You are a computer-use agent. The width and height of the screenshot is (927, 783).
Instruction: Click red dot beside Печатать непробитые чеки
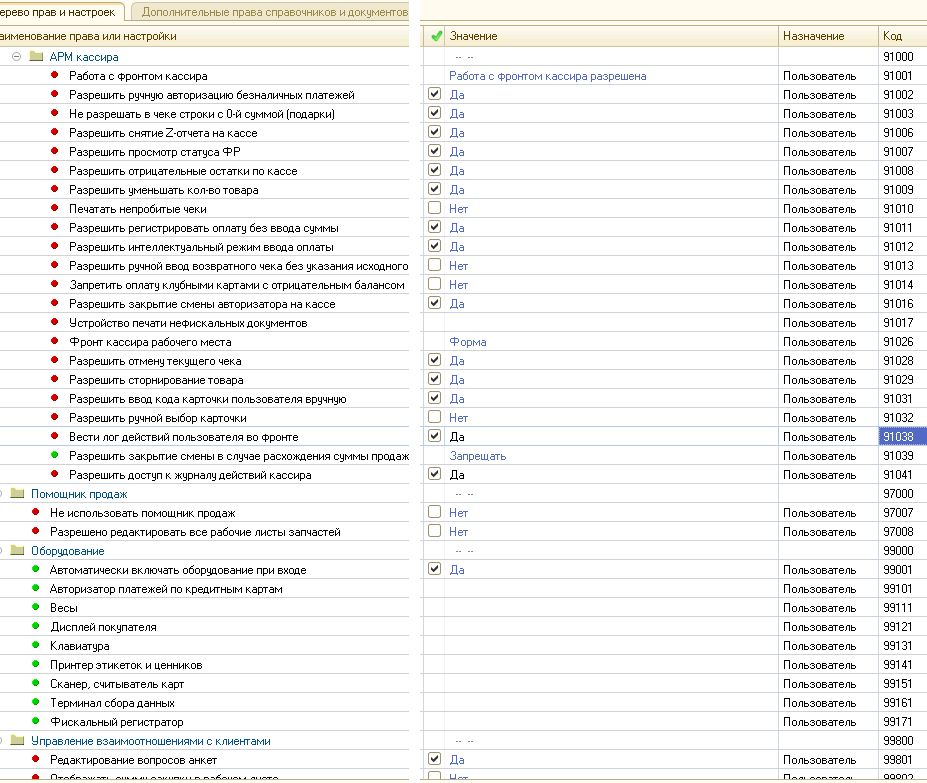pos(55,208)
